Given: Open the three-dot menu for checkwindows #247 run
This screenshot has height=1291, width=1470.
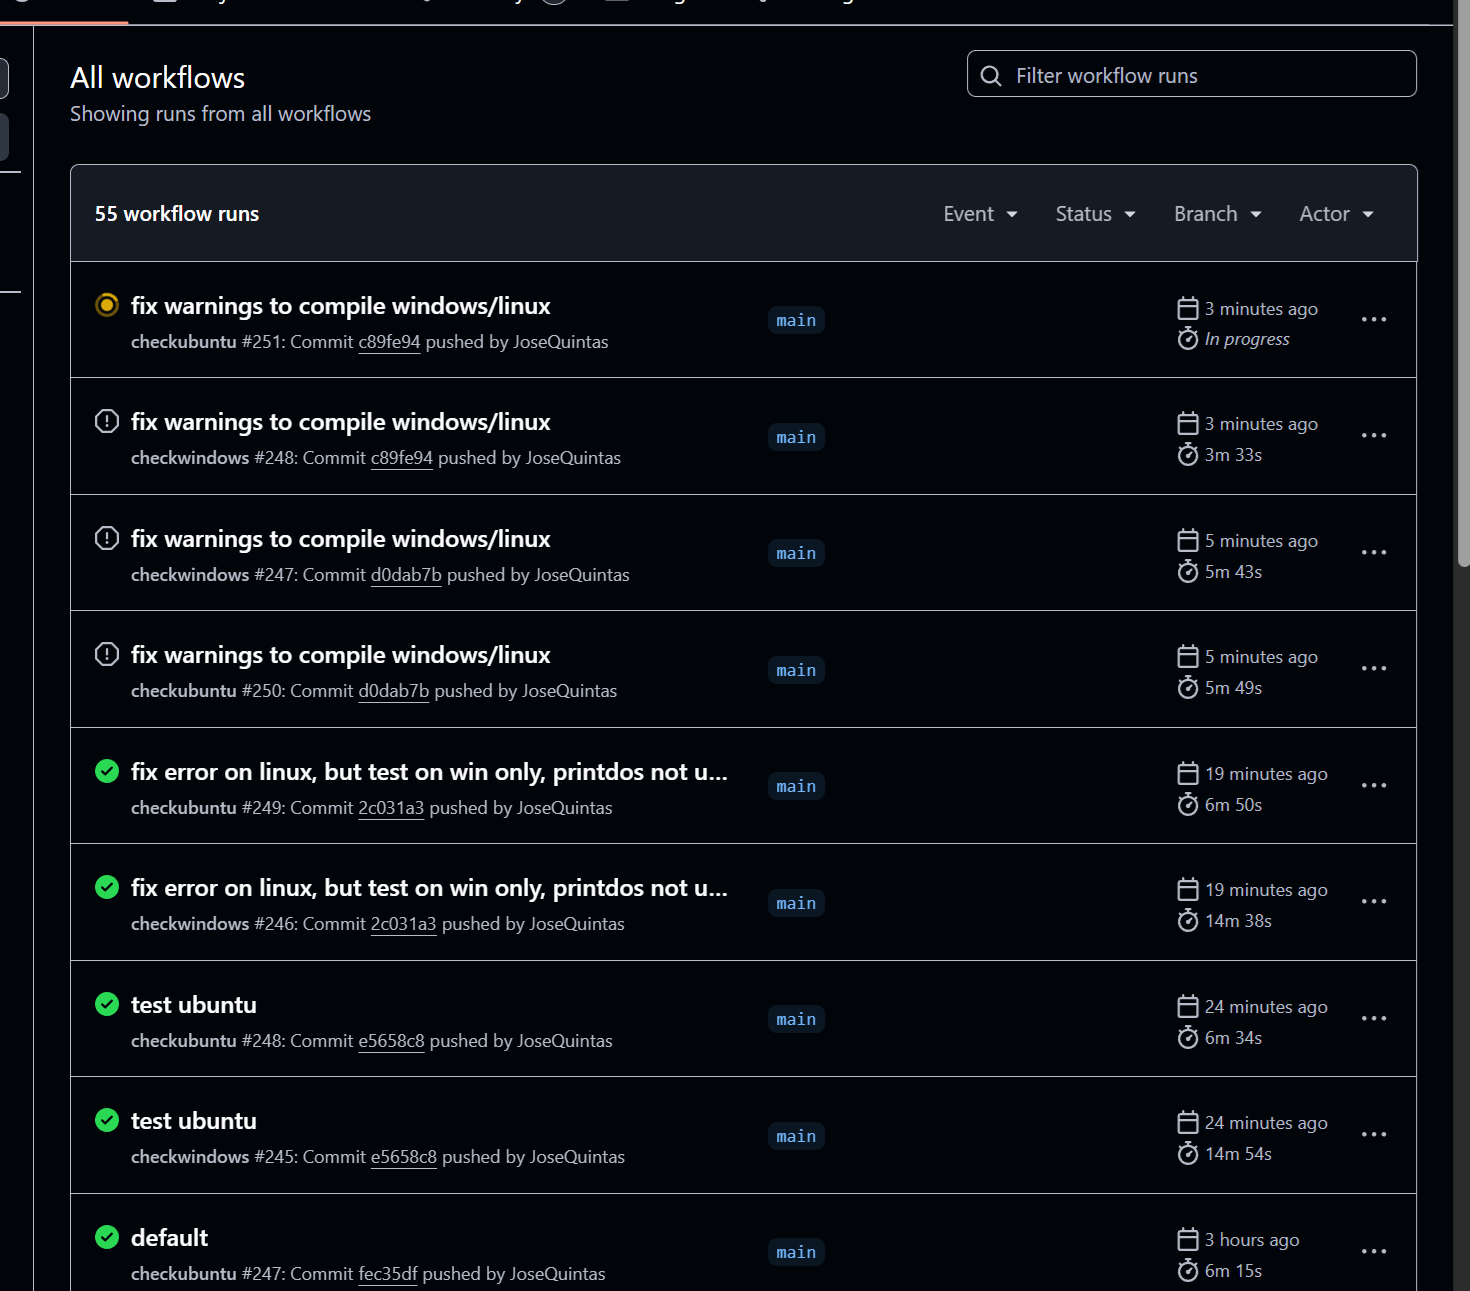Looking at the screenshot, I should click(x=1373, y=552).
